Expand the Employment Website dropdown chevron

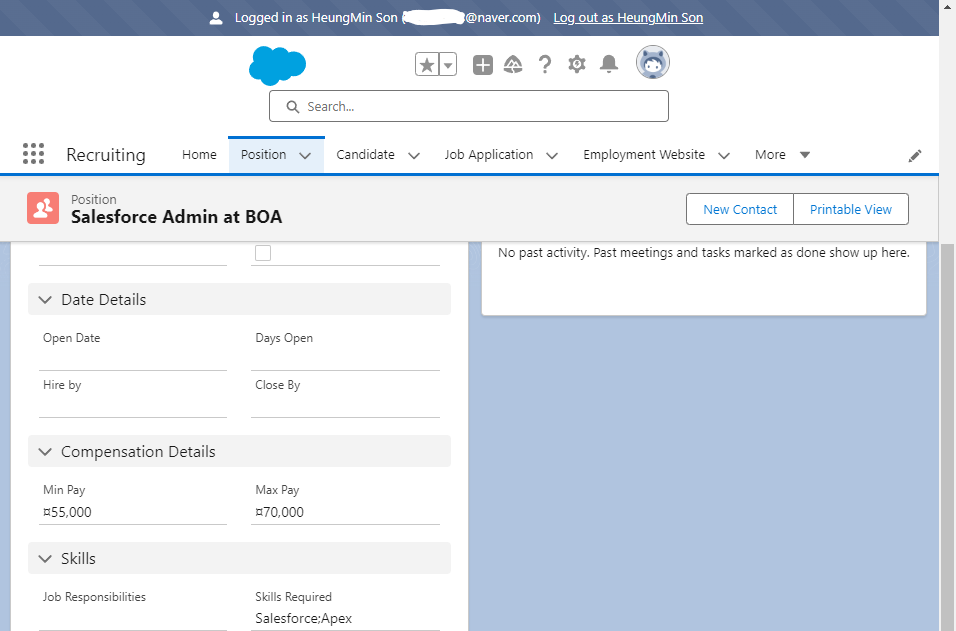coord(724,156)
